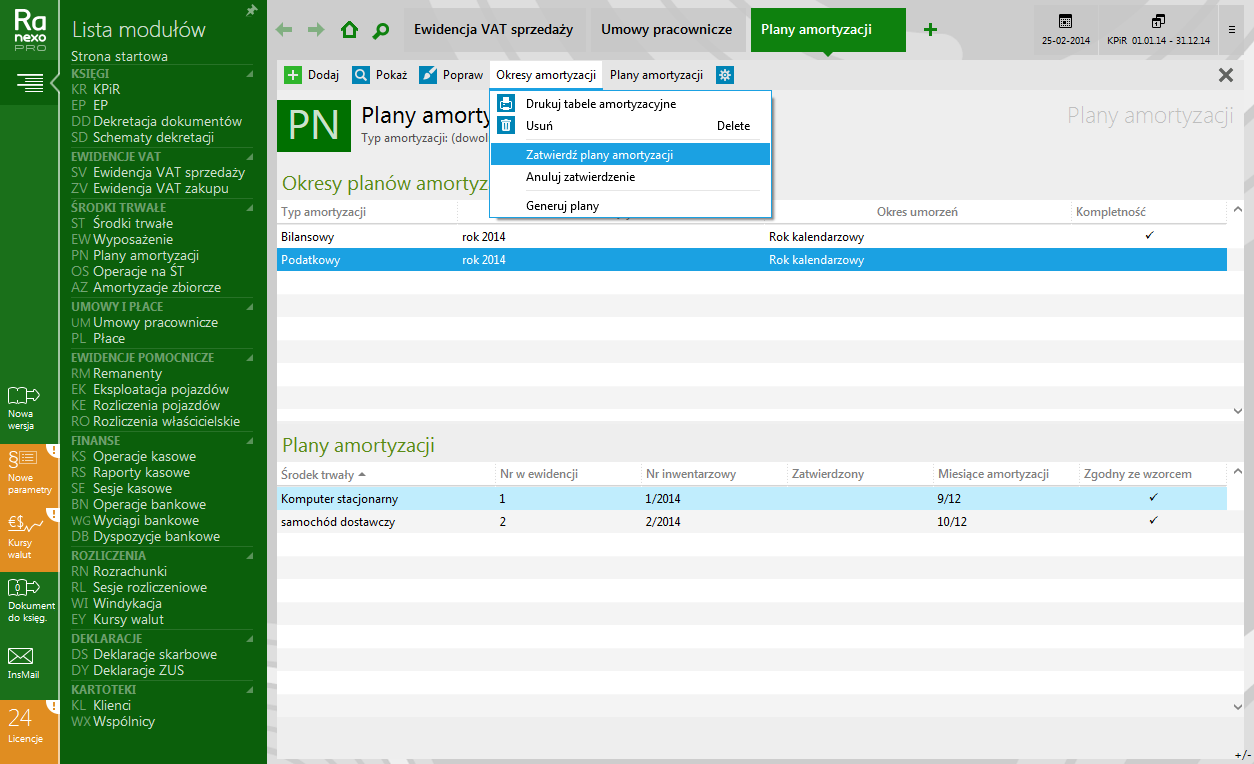Click the Dodaj button
The image size is (1254, 764).
pos(312,75)
